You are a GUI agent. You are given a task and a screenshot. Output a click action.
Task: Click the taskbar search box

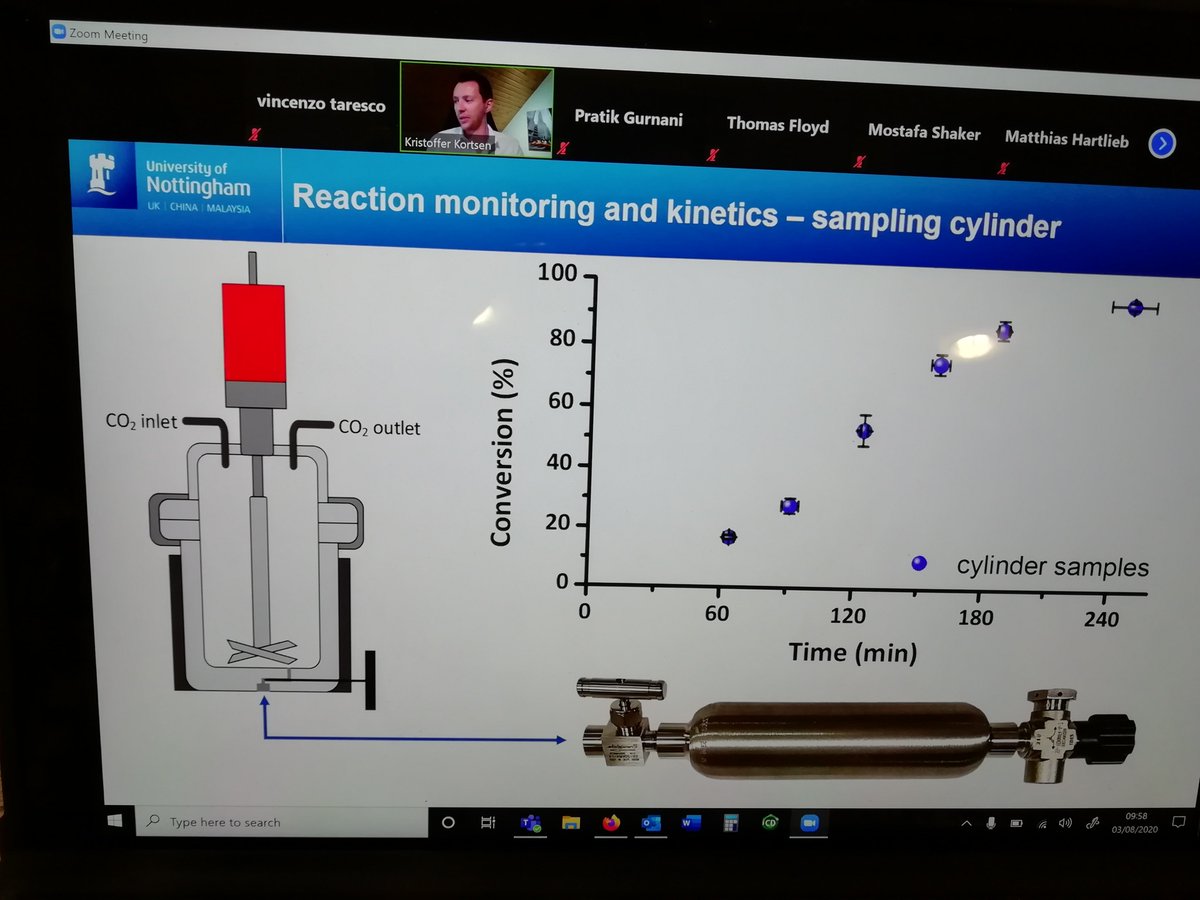coord(281,822)
